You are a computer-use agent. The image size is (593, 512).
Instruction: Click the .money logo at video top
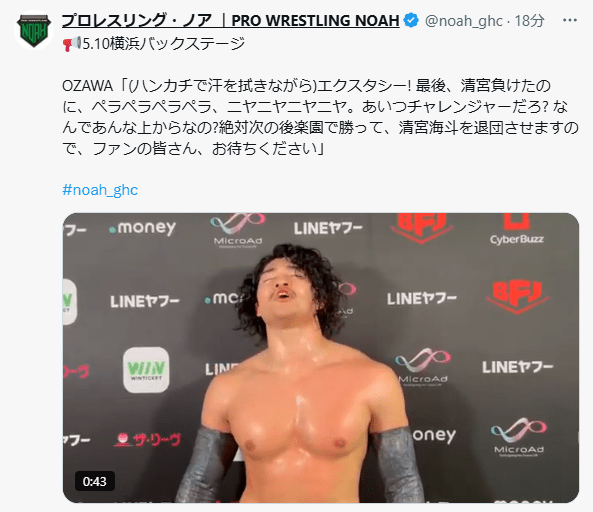[142, 228]
